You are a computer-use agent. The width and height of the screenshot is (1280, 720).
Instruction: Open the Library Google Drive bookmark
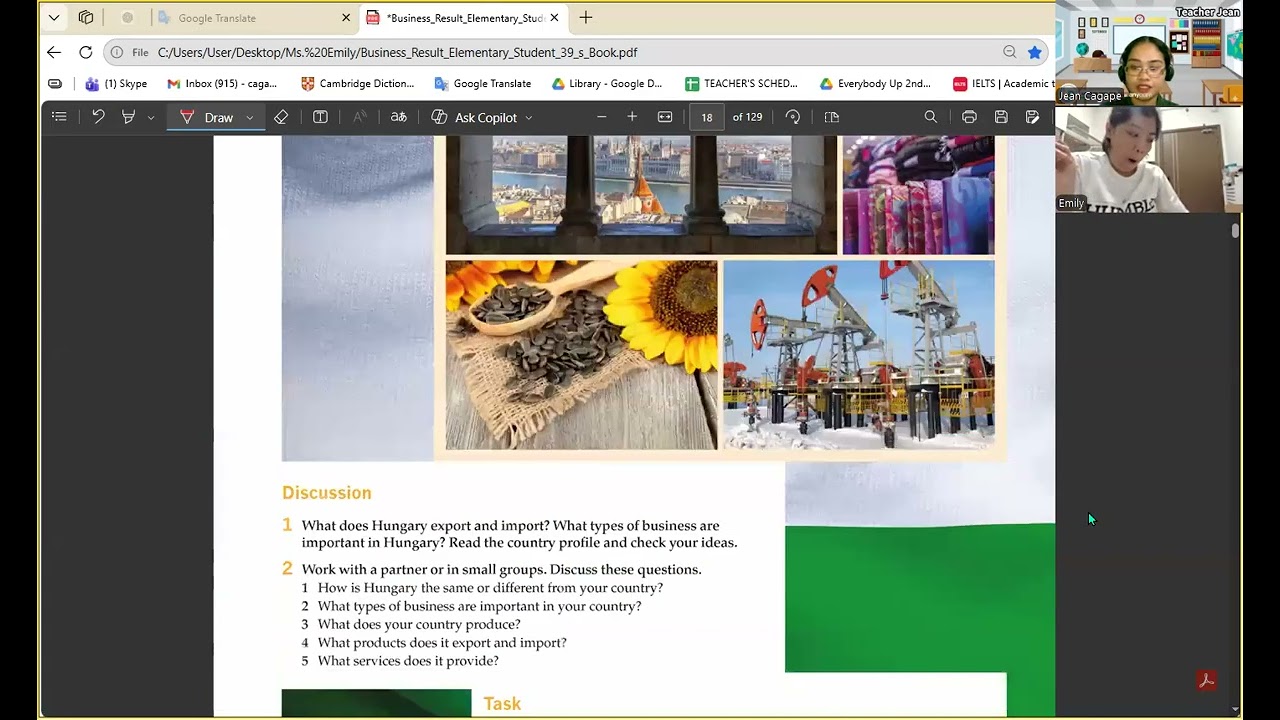pos(607,84)
